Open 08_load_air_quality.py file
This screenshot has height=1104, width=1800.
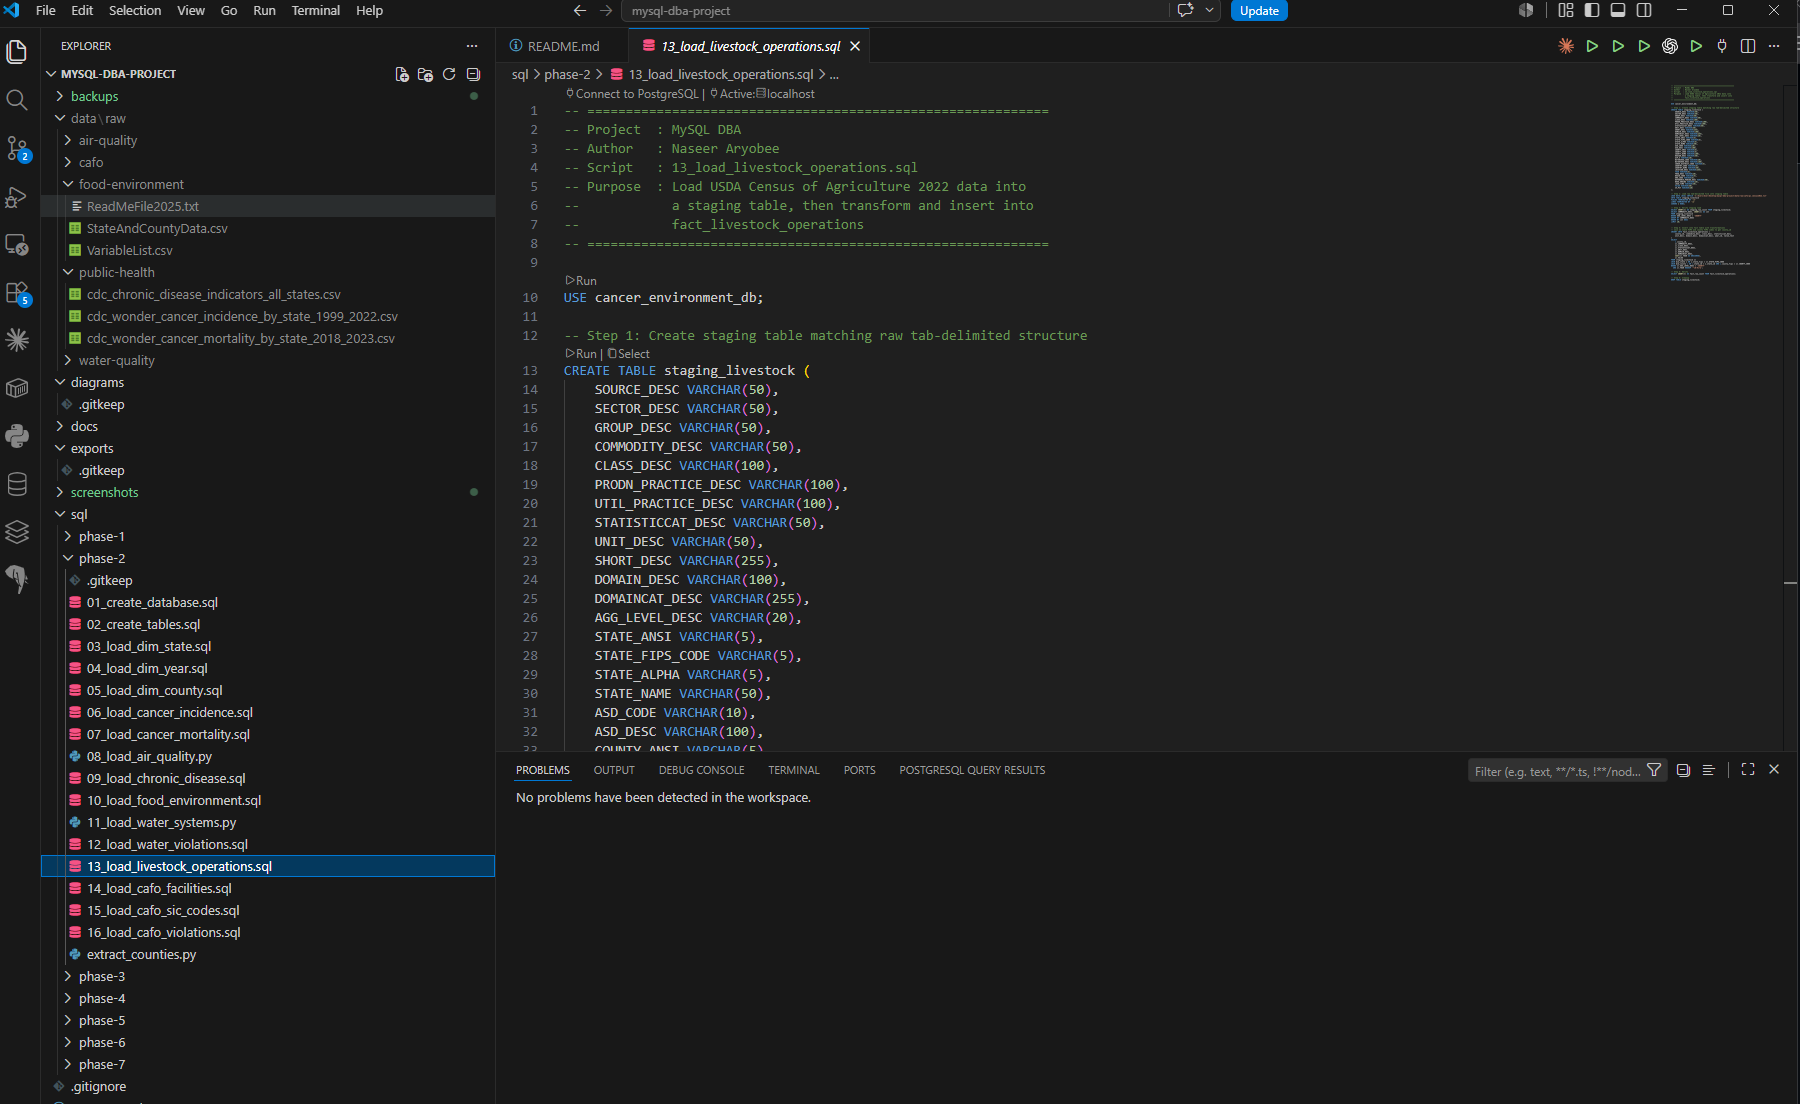click(149, 756)
